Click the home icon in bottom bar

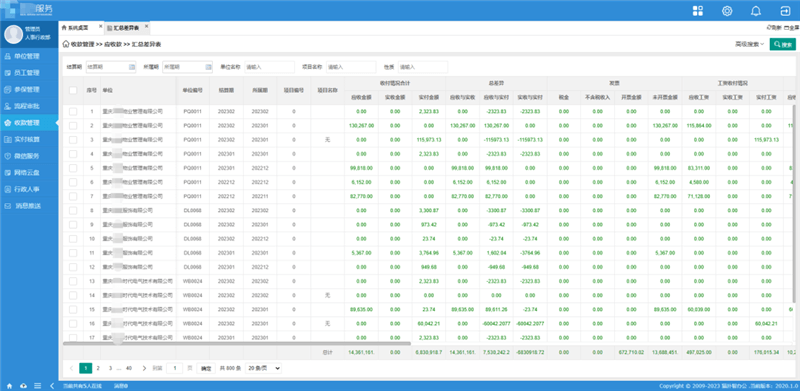pos(9,386)
